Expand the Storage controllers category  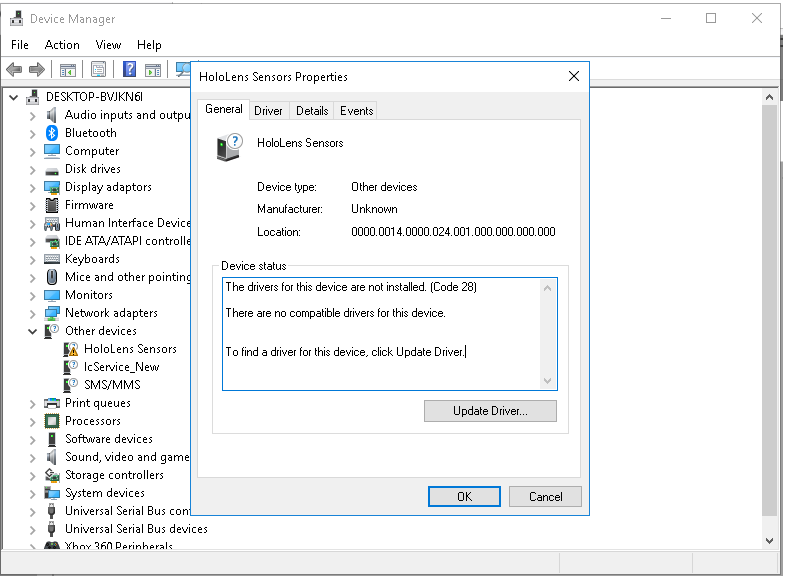33,476
